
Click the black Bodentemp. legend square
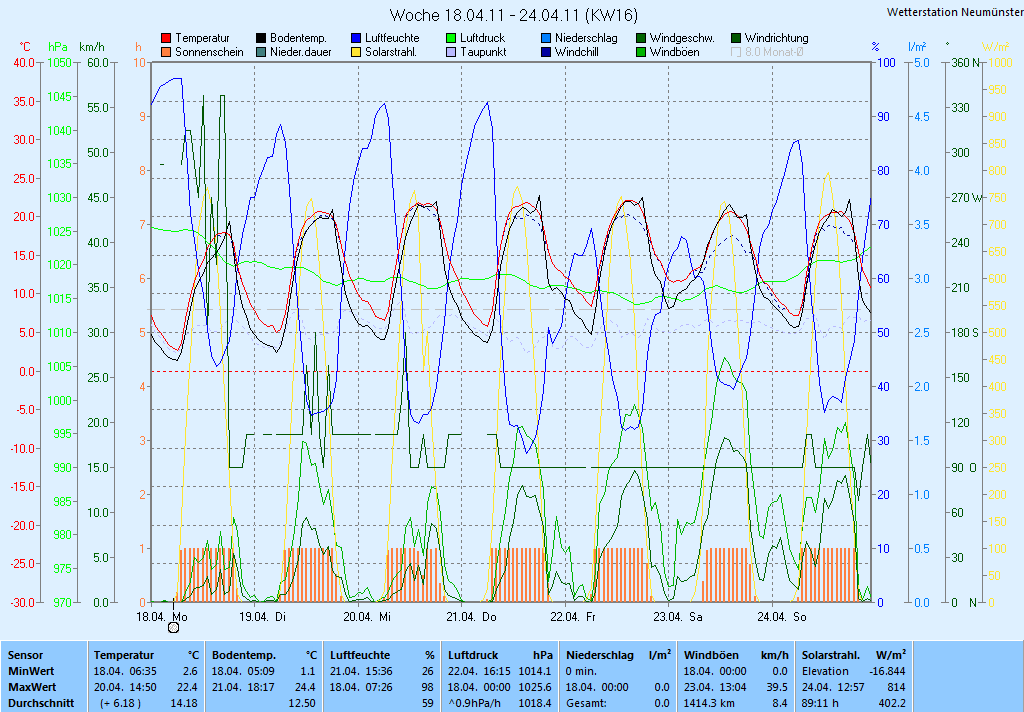pyautogui.click(x=261, y=38)
